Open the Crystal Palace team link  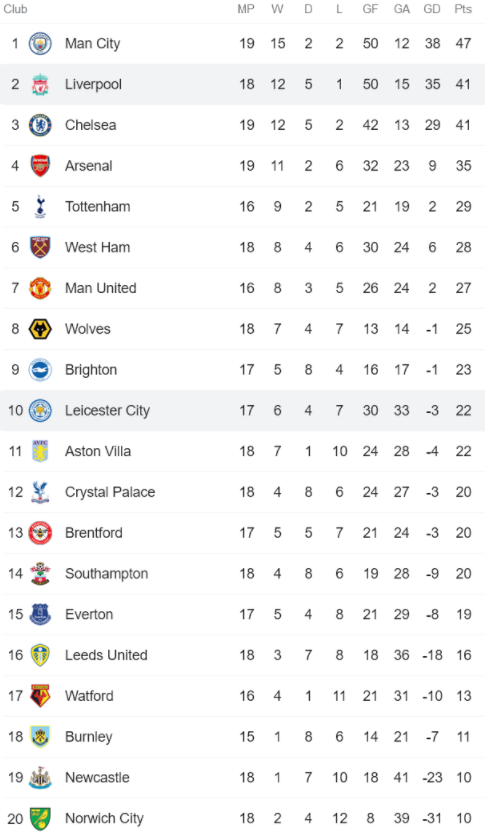110,492
